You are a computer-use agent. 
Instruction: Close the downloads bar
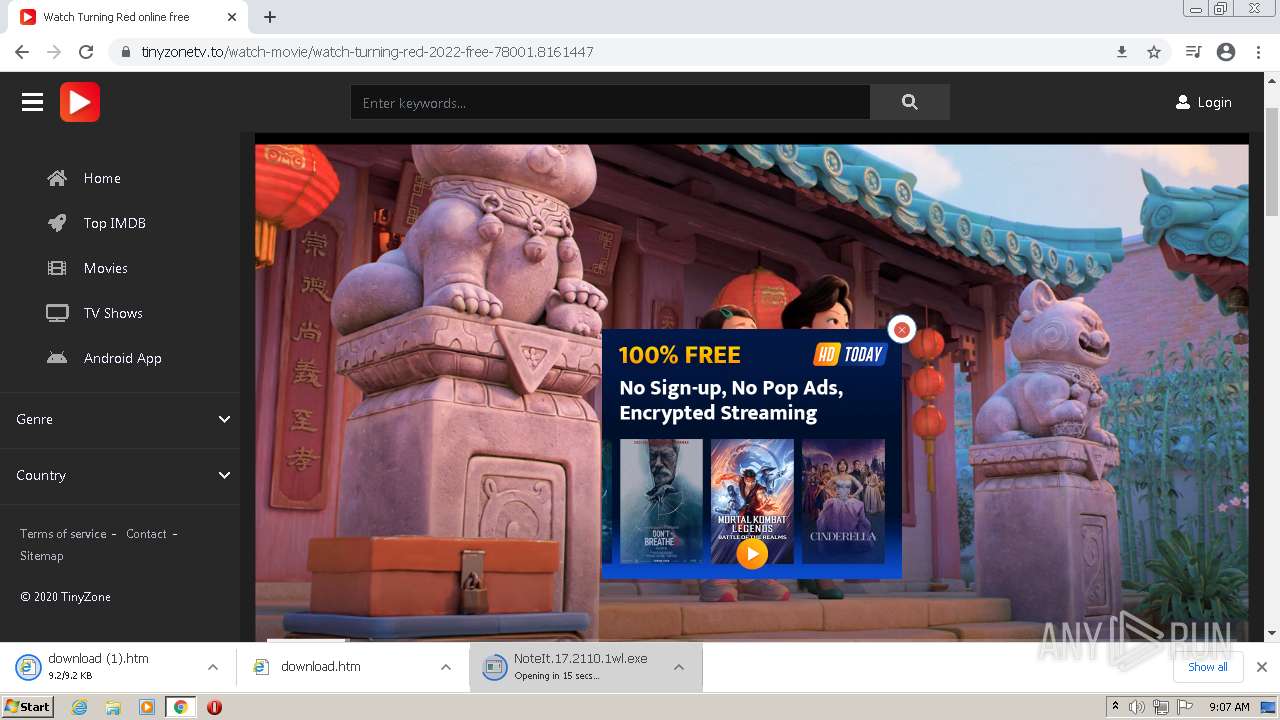[x=1262, y=667]
